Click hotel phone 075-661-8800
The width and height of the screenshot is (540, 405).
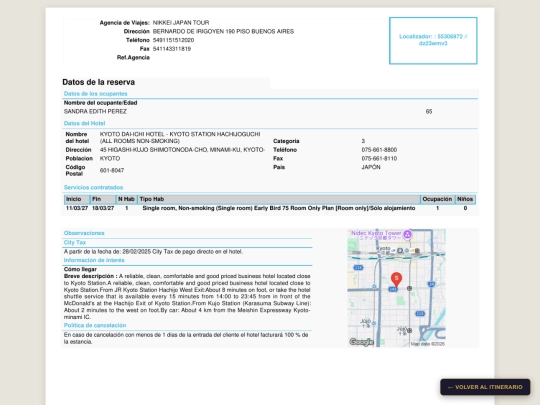[x=379, y=150]
